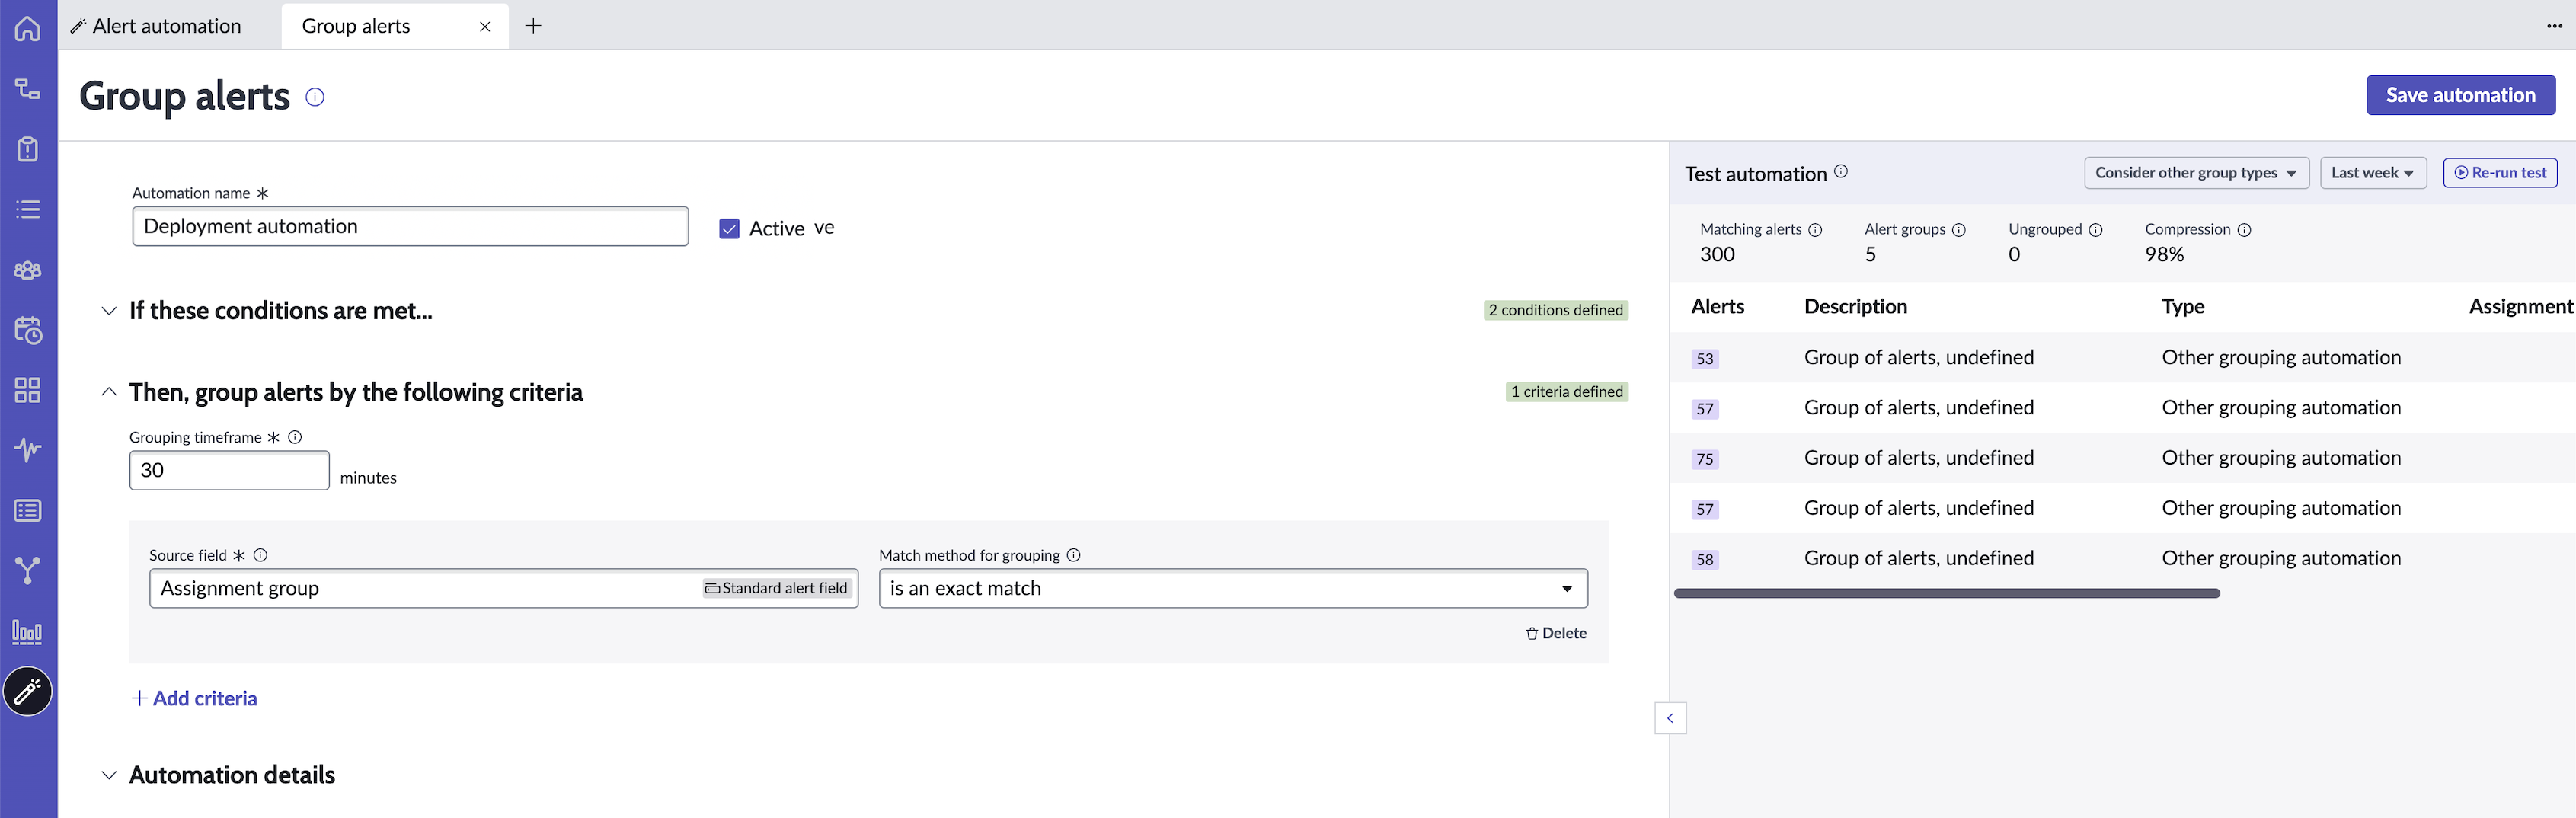Collapse the test panel with chevron button
This screenshot has width=2576, height=818.
pyautogui.click(x=1670, y=718)
